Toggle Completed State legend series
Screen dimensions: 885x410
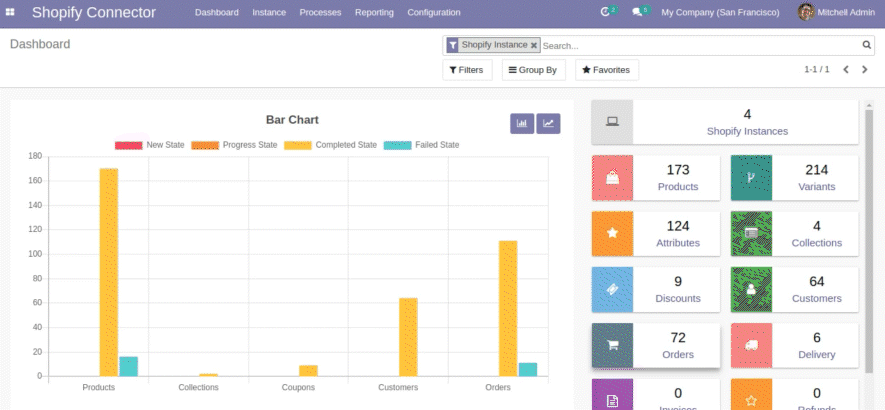[330, 145]
